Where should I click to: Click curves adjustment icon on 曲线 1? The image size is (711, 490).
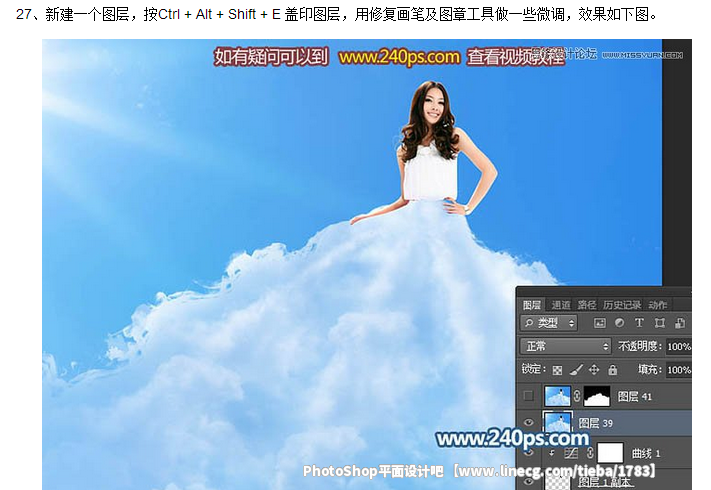pos(570,453)
